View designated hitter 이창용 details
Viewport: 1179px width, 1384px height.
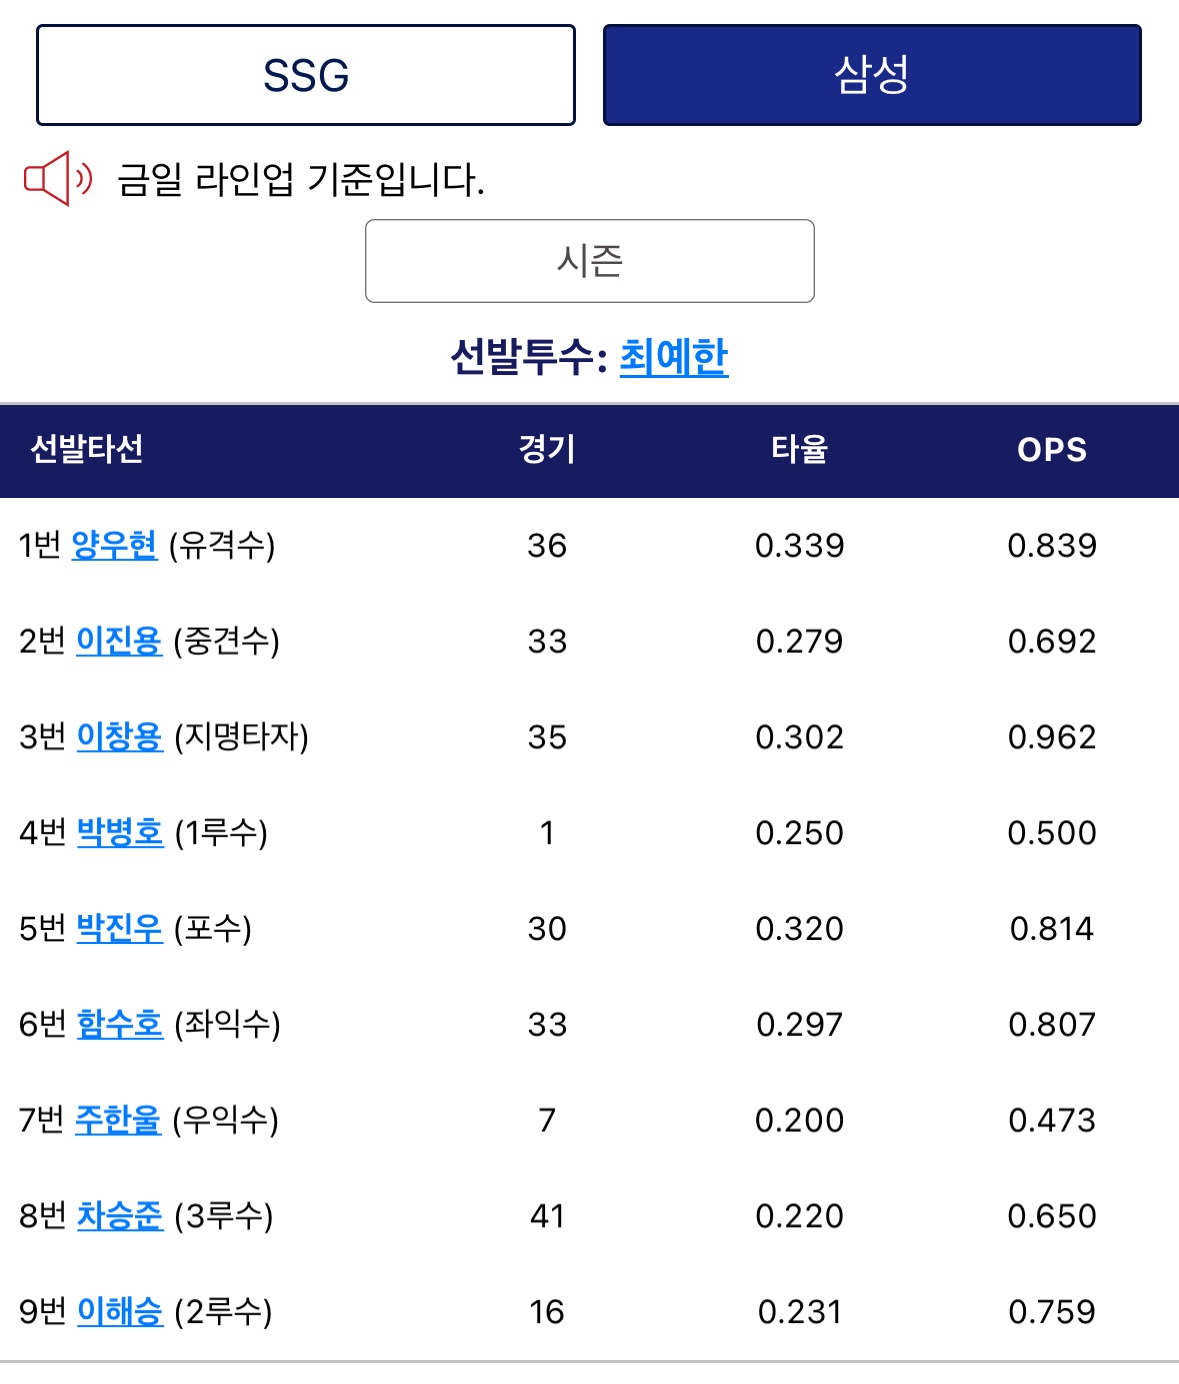[120, 737]
